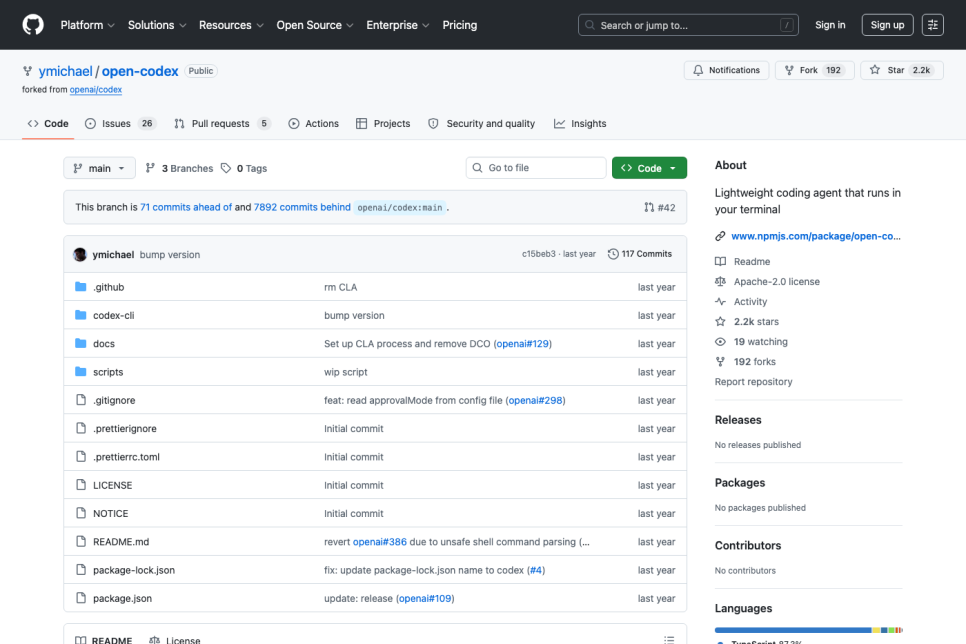966x644 pixels.
Task: Follow the openai/codex forked-from link
Action: 95,89
